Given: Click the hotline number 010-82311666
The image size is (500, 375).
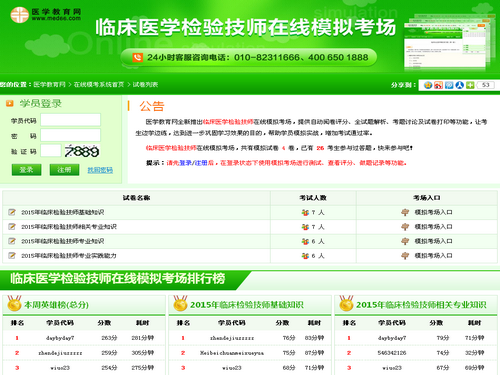Looking at the screenshot, I should pyautogui.click(x=266, y=57).
